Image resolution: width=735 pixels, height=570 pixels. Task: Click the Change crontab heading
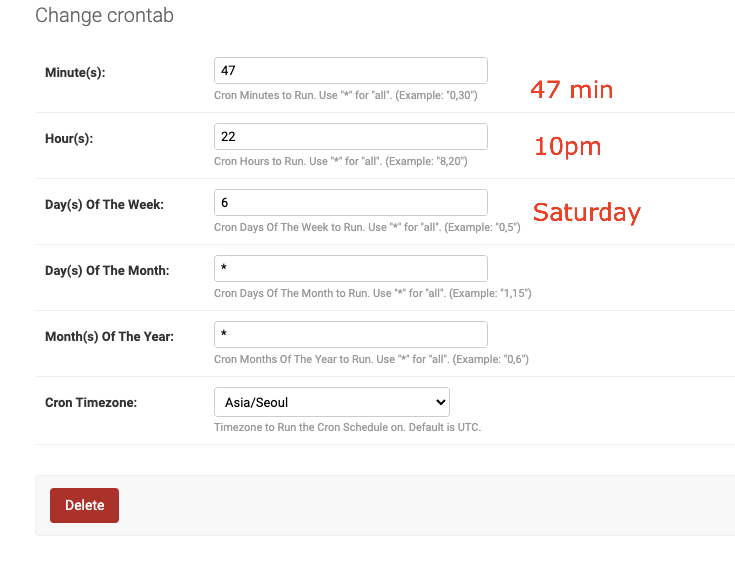(105, 15)
